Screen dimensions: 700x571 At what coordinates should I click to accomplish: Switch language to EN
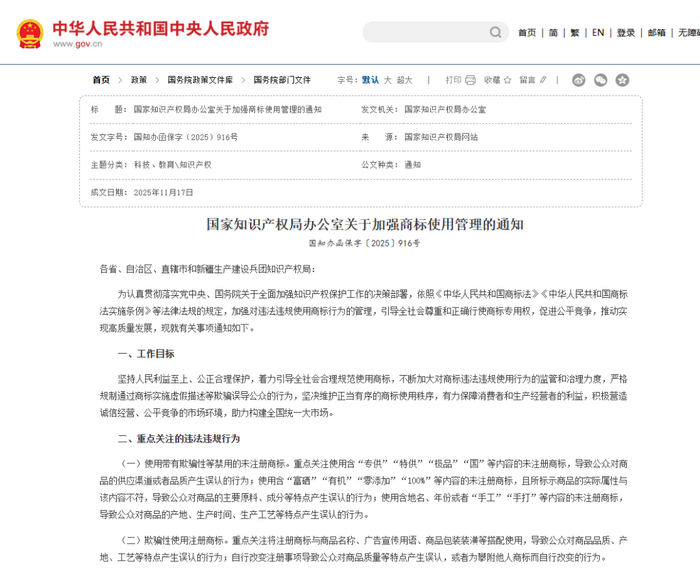598,33
